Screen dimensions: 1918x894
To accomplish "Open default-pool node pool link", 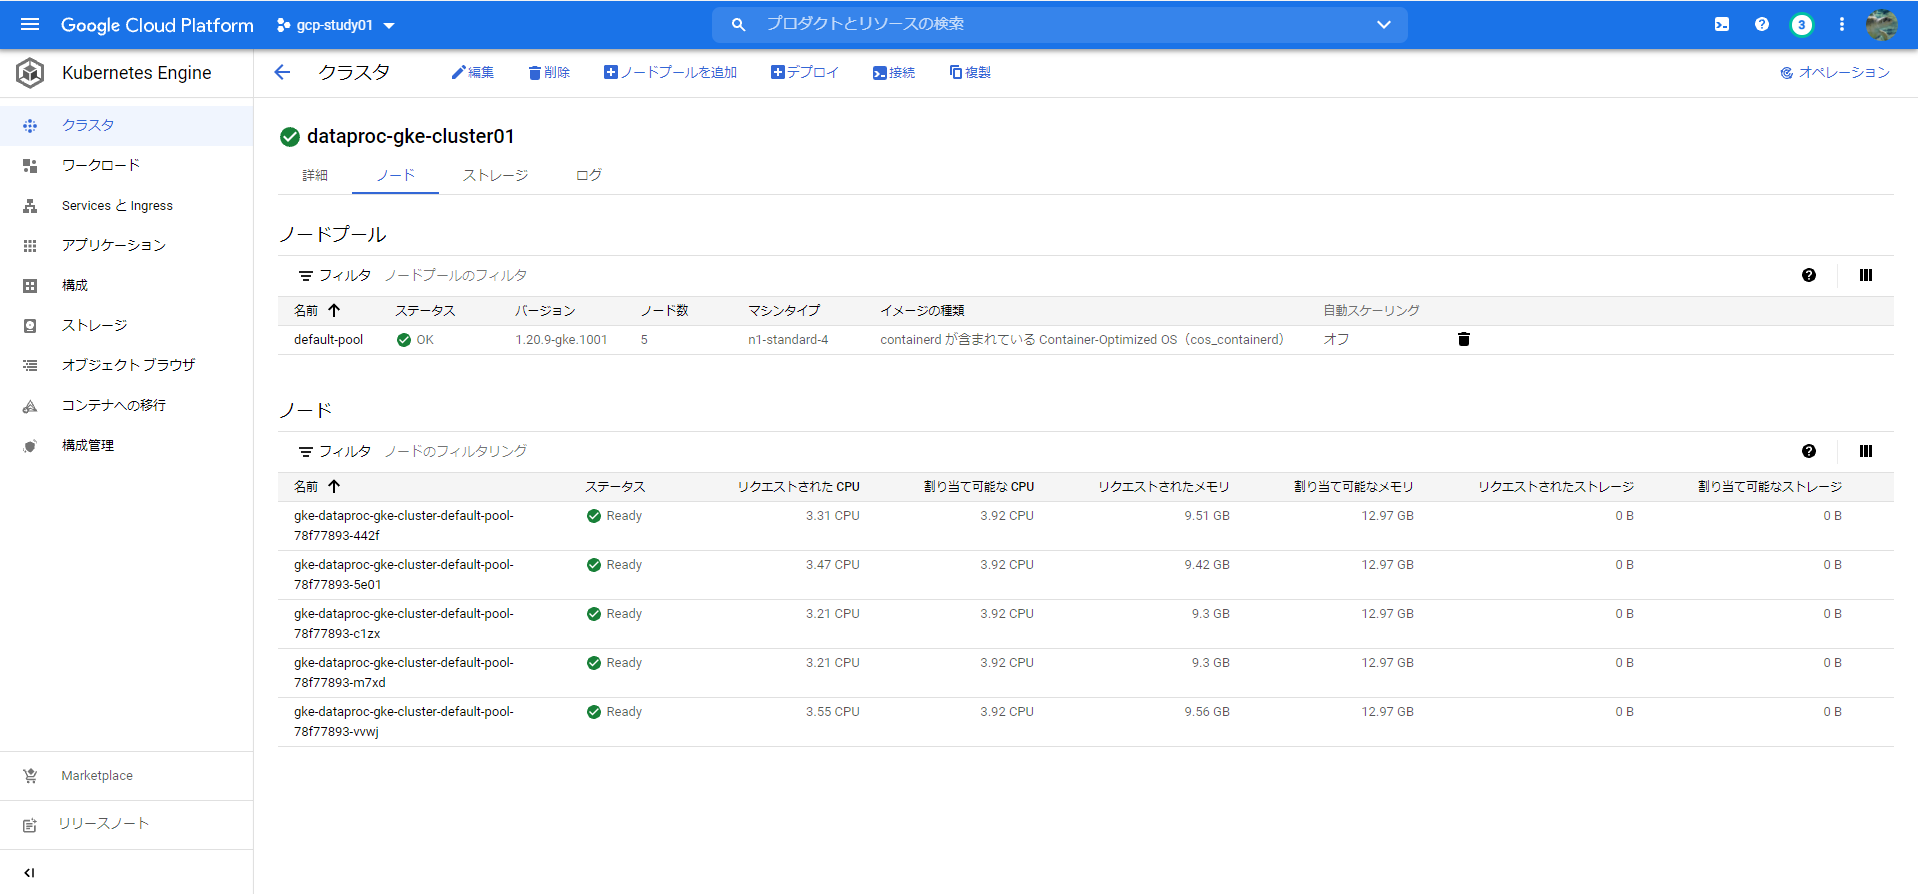I will [x=328, y=340].
